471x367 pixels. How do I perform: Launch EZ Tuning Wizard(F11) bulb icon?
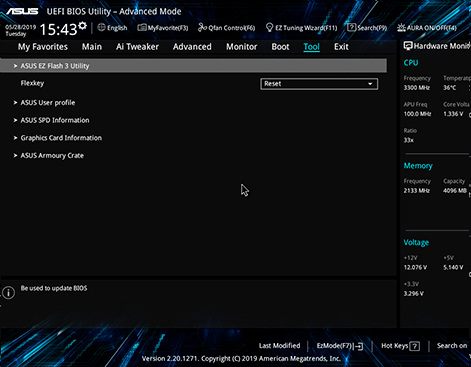click(269, 27)
